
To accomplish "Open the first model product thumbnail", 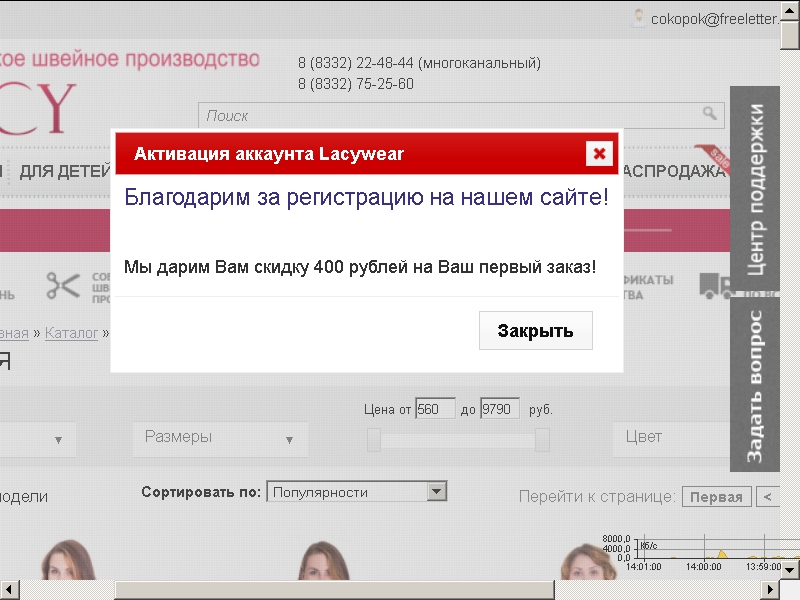I will pyautogui.click(x=68, y=560).
